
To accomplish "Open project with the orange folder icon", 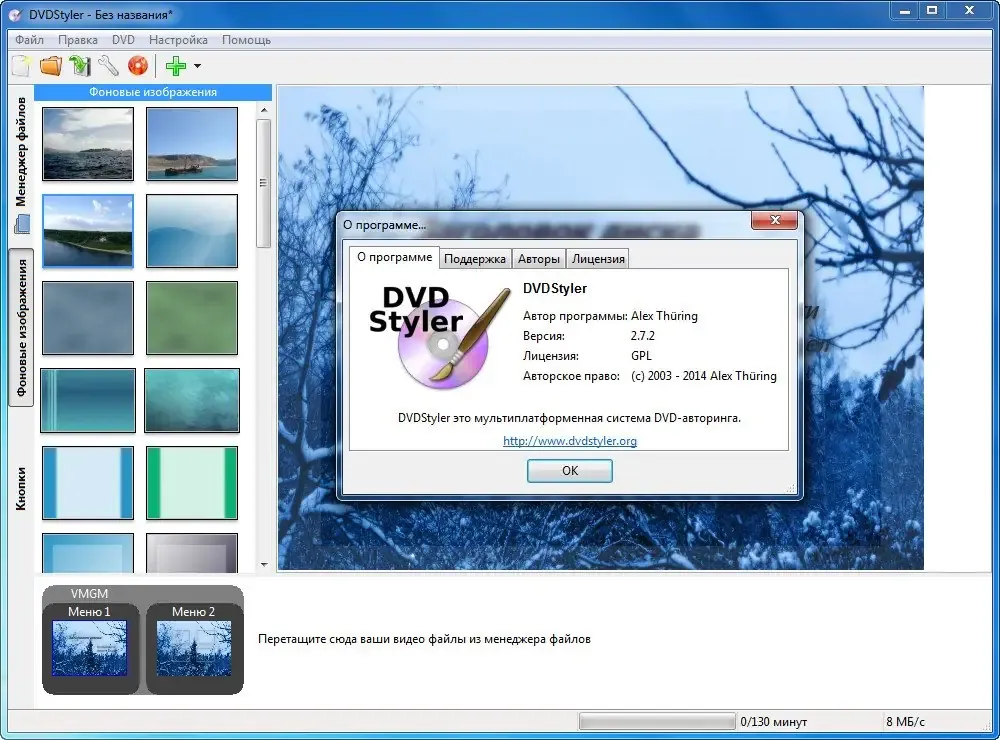I will click(x=51, y=66).
